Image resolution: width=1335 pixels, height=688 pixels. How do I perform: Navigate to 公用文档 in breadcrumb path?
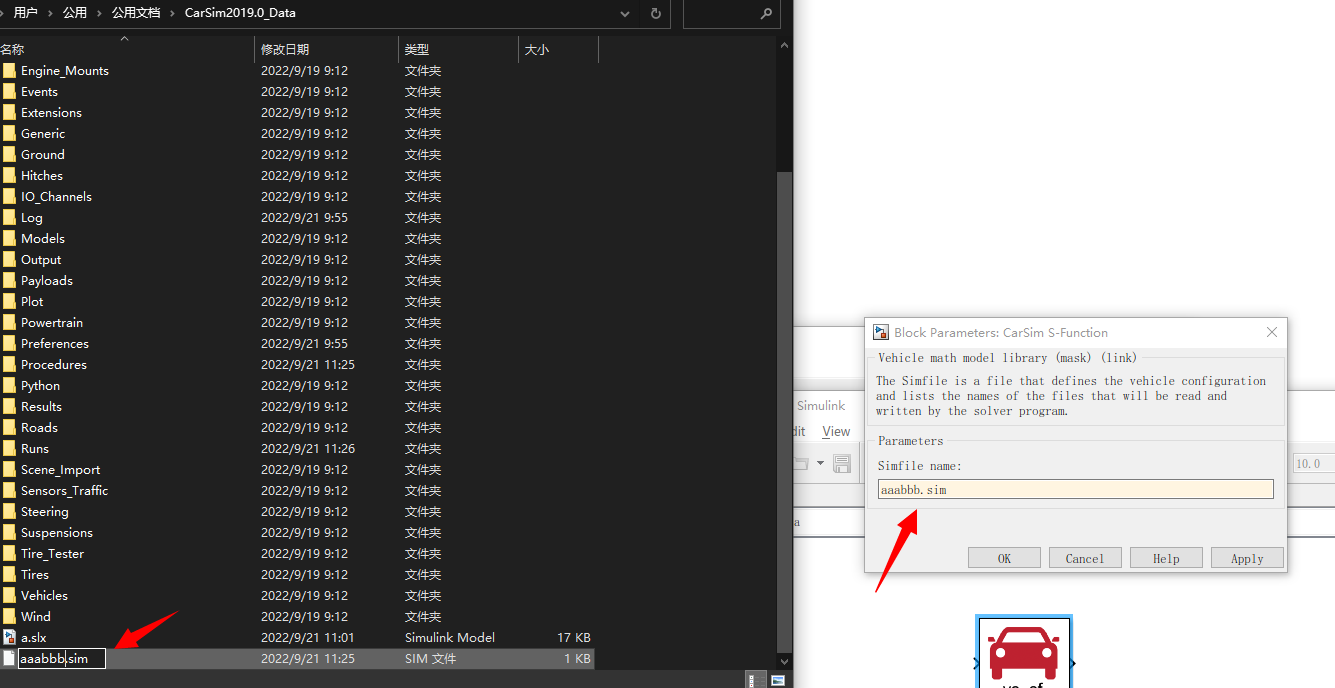coord(136,13)
